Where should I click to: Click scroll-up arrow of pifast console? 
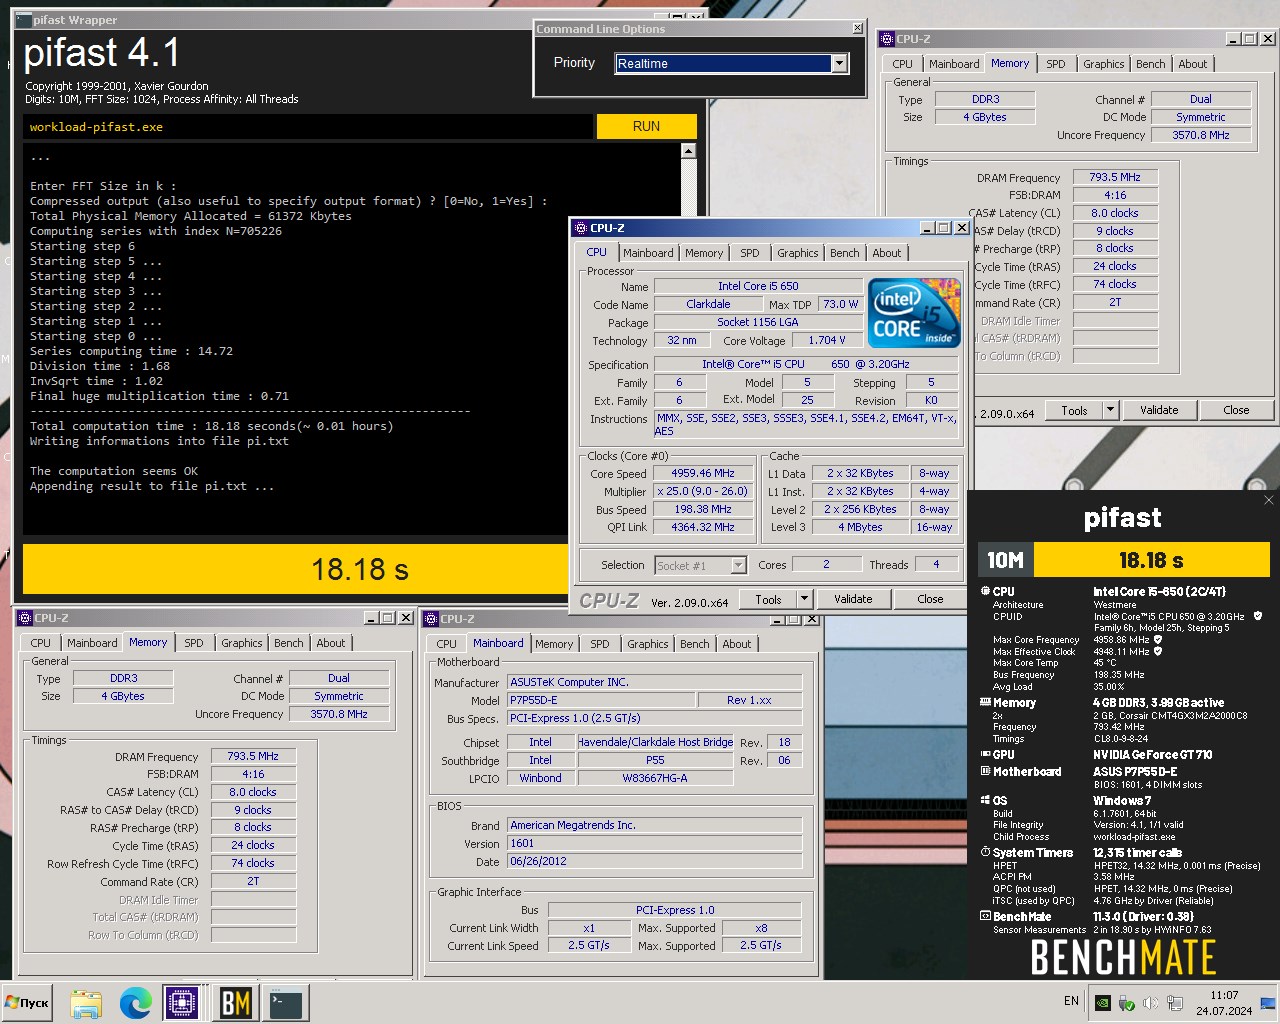click(x=688, y=151)
